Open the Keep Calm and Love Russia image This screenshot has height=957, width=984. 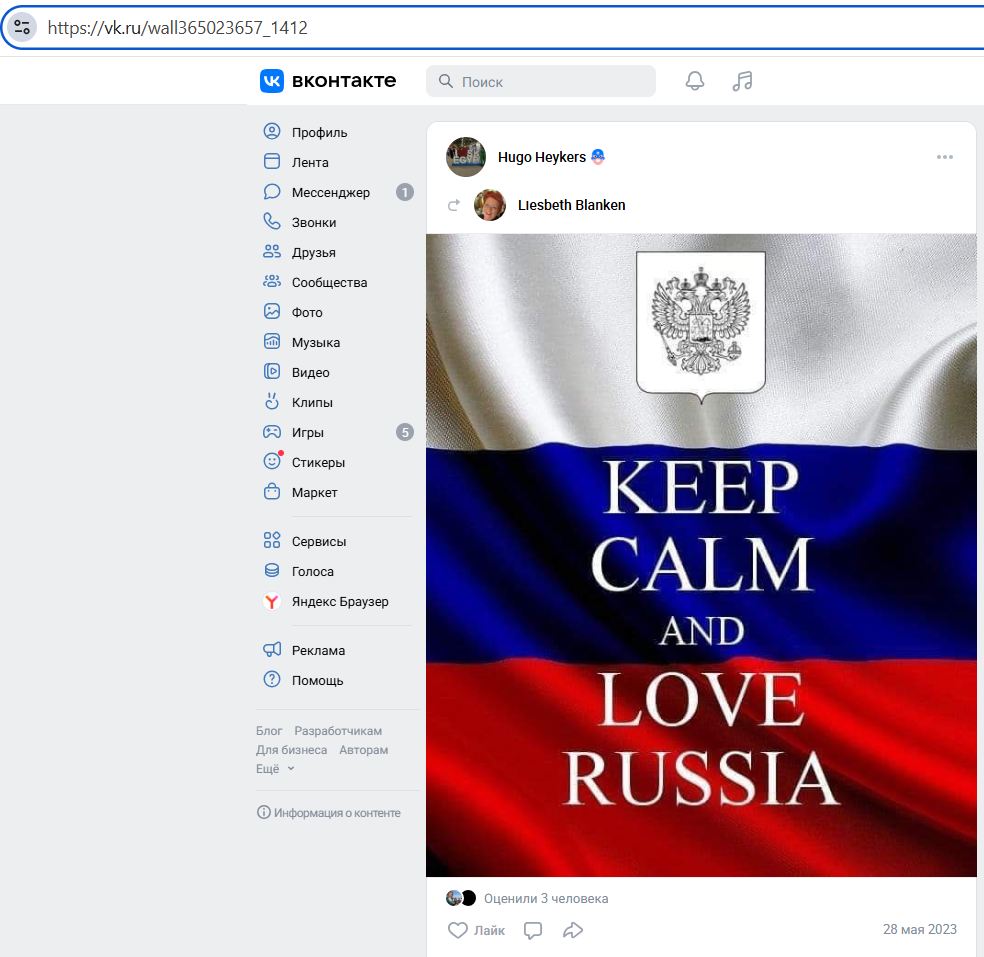coord(701,555)
